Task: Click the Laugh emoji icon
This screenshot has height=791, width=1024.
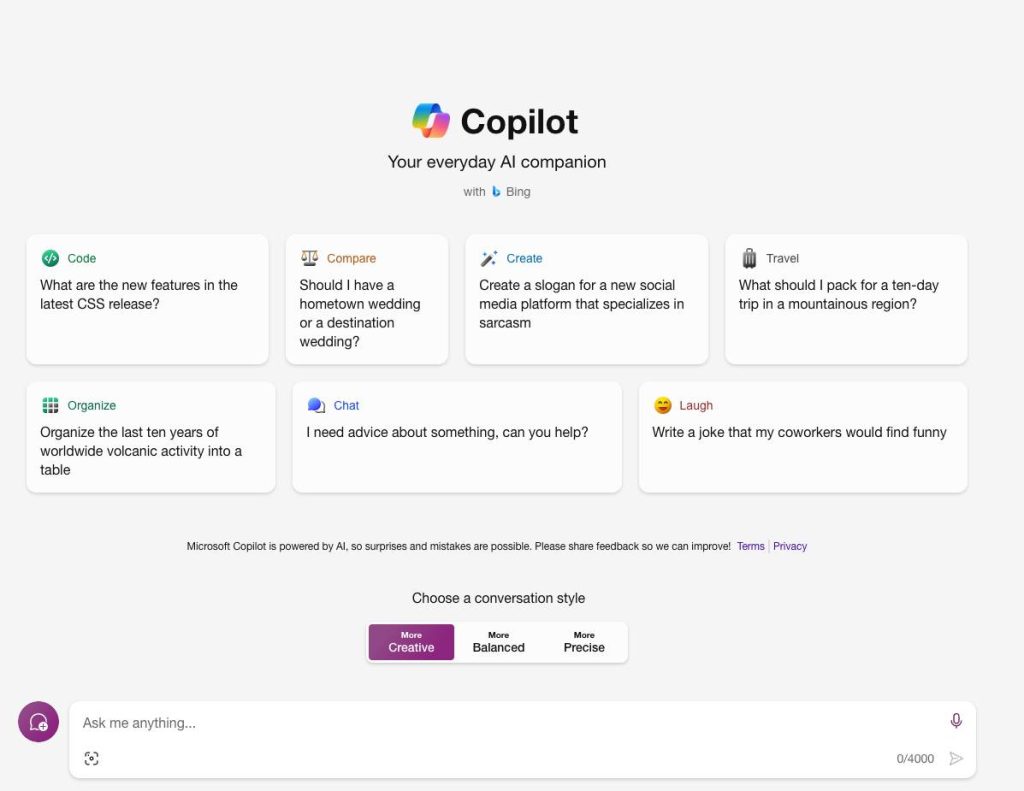Action: [x=662, y=405]
